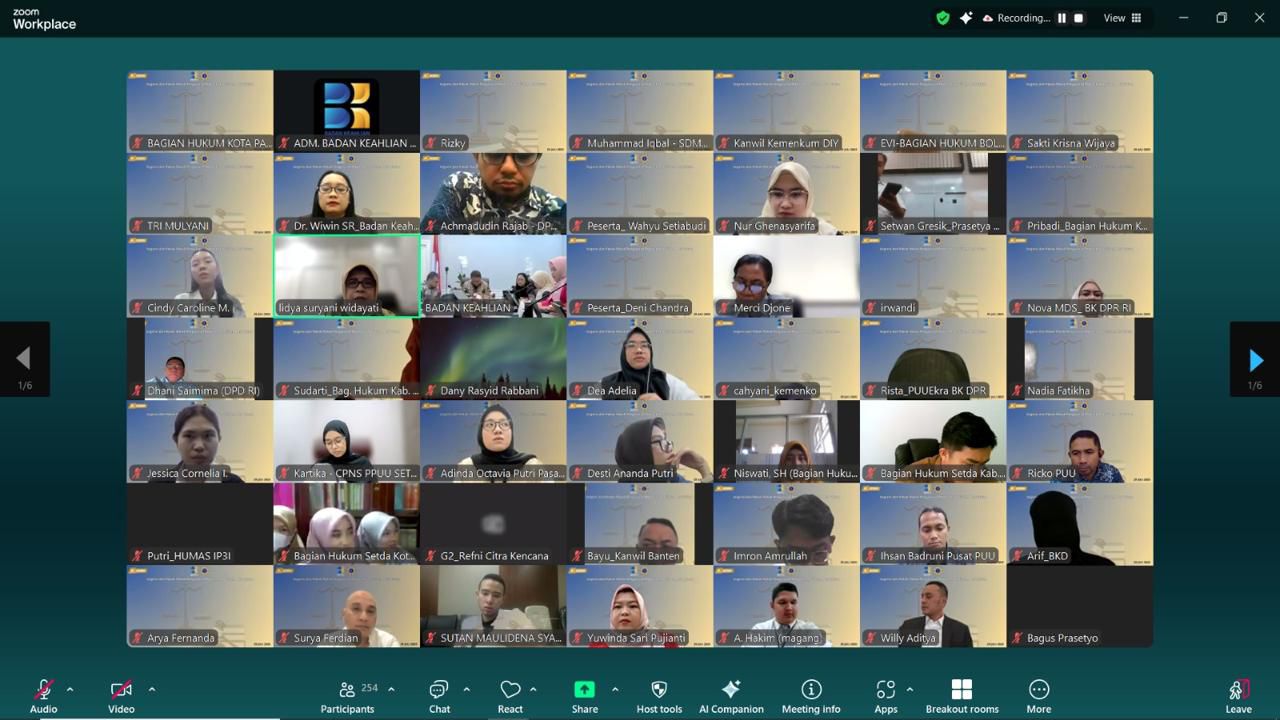Select lidya suryani widayati video tile
The height and width of the screenshot is (720, 1280).
click(347, 276)
